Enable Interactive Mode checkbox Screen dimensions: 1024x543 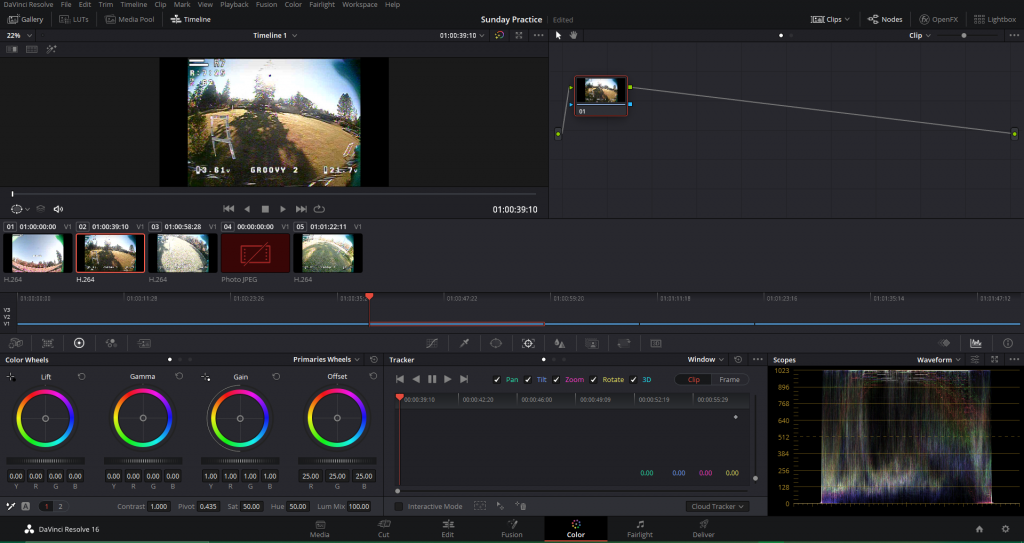pyautogui.click(x=399, y=506)
